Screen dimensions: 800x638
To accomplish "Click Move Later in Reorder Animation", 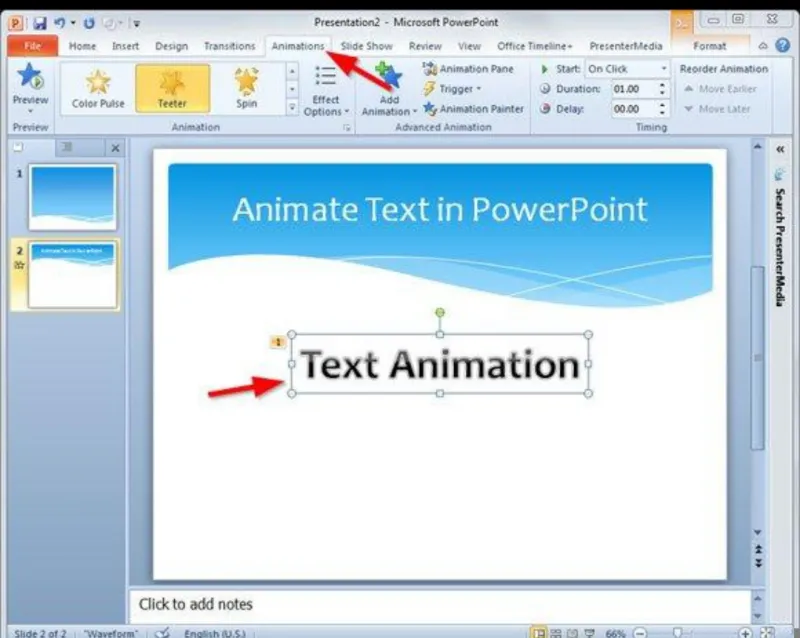I will (x=717, y=109).
